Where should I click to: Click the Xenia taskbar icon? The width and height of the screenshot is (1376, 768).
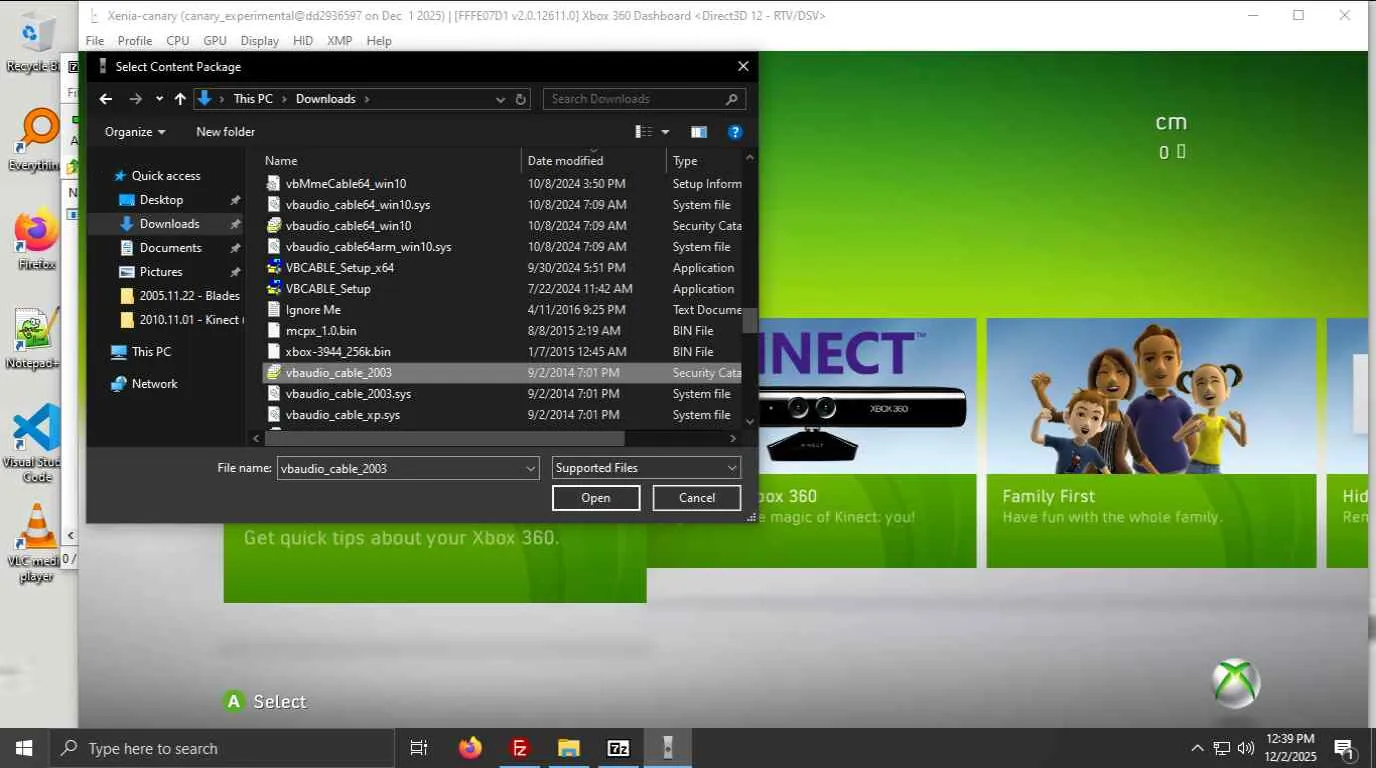click(x=668, y=748)
